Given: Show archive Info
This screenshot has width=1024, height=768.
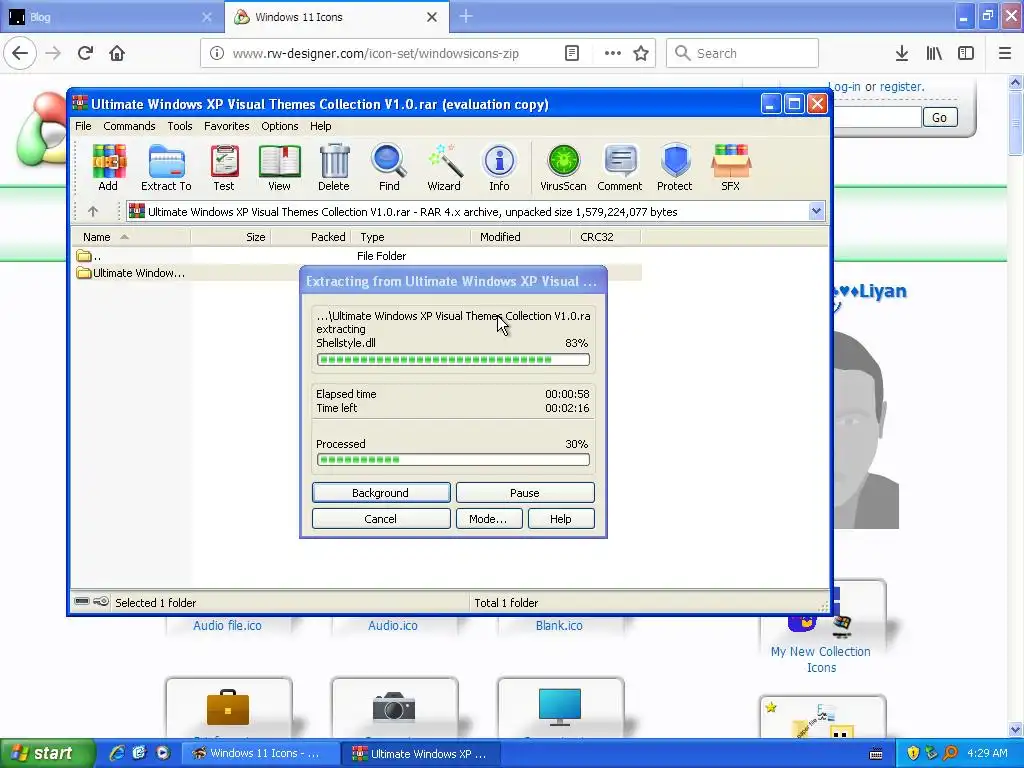Looking at the screenshot, I should (500, 168).
